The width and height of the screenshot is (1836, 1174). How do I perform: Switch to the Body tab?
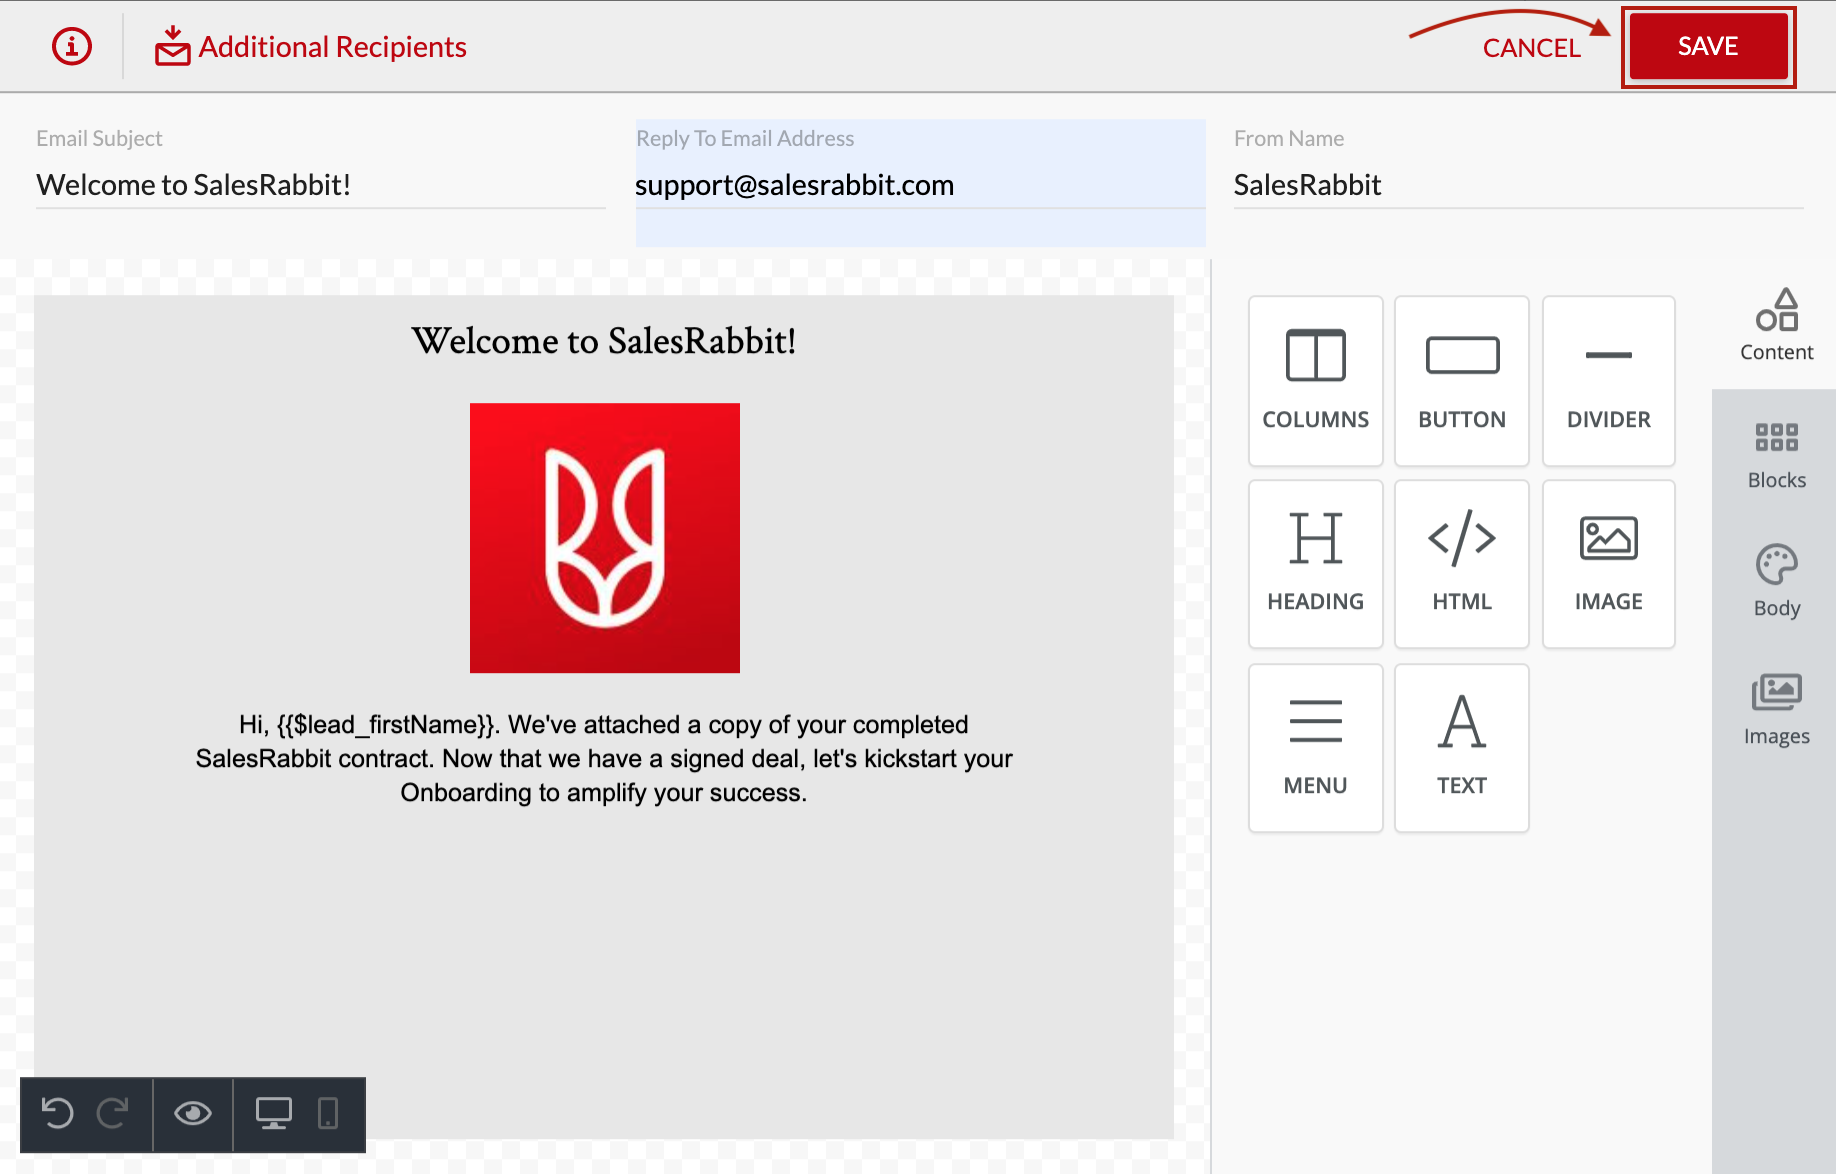[1776, 582]
